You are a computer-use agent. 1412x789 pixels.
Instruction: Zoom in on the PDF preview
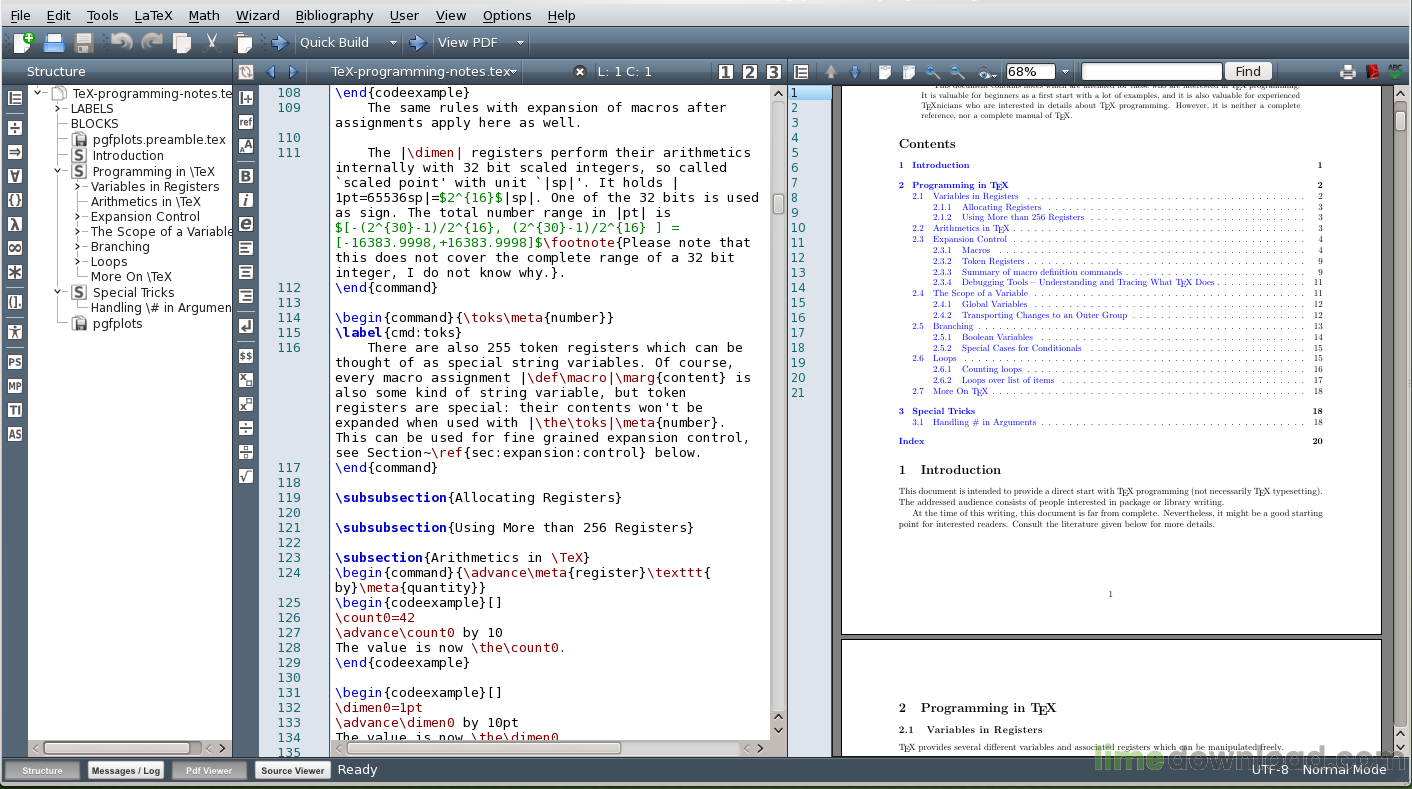click(x=933, y=72)
